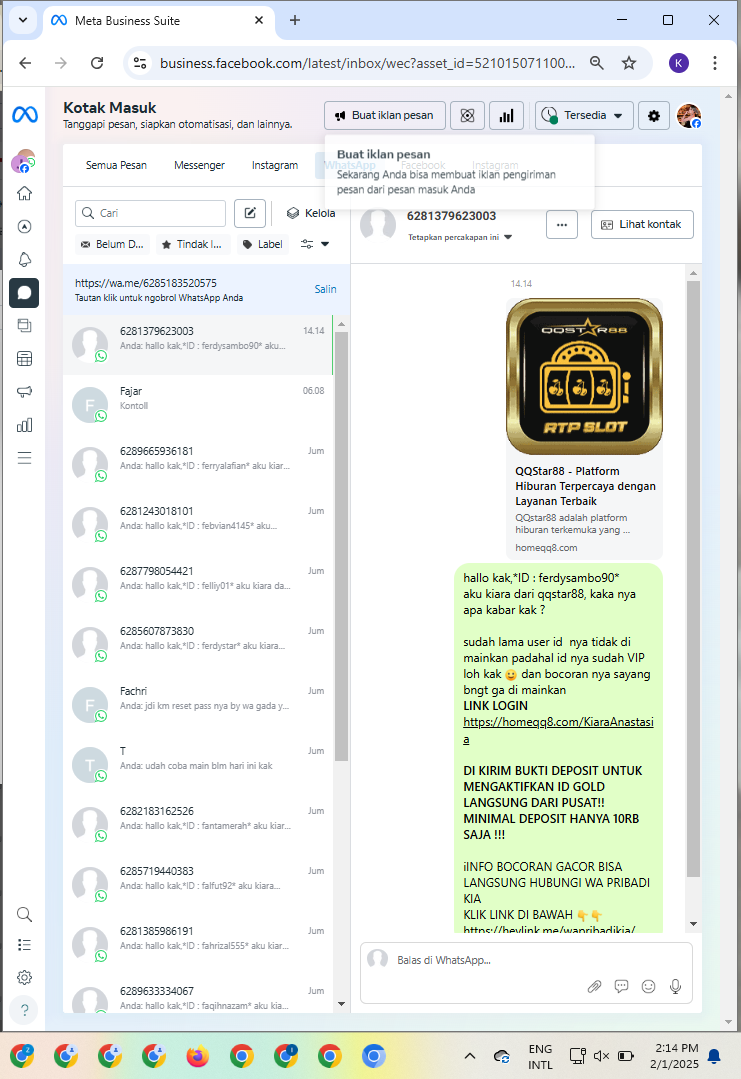
Task: Click the browser zoom magnifier icon
Action: click(x=597, y=63)
